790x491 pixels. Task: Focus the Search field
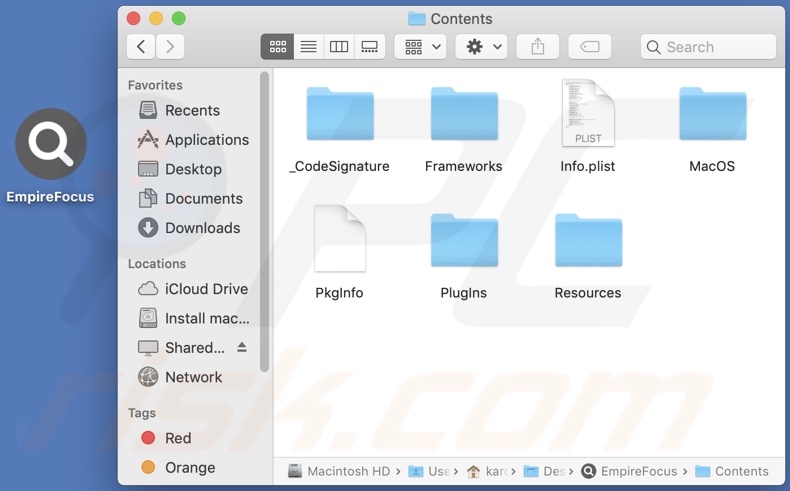708,47
